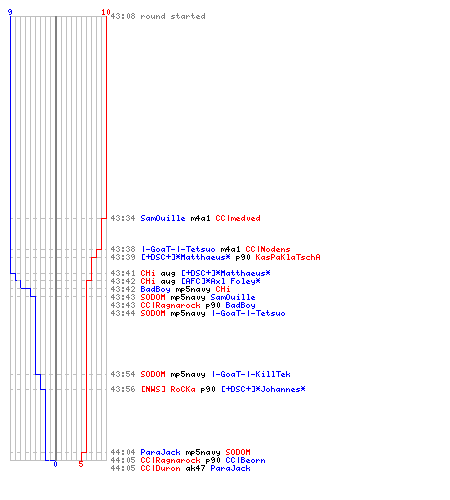Select CC|Ragnarock p90 BadBoy entry
This screenshot has height=500, width=450.
183,305
